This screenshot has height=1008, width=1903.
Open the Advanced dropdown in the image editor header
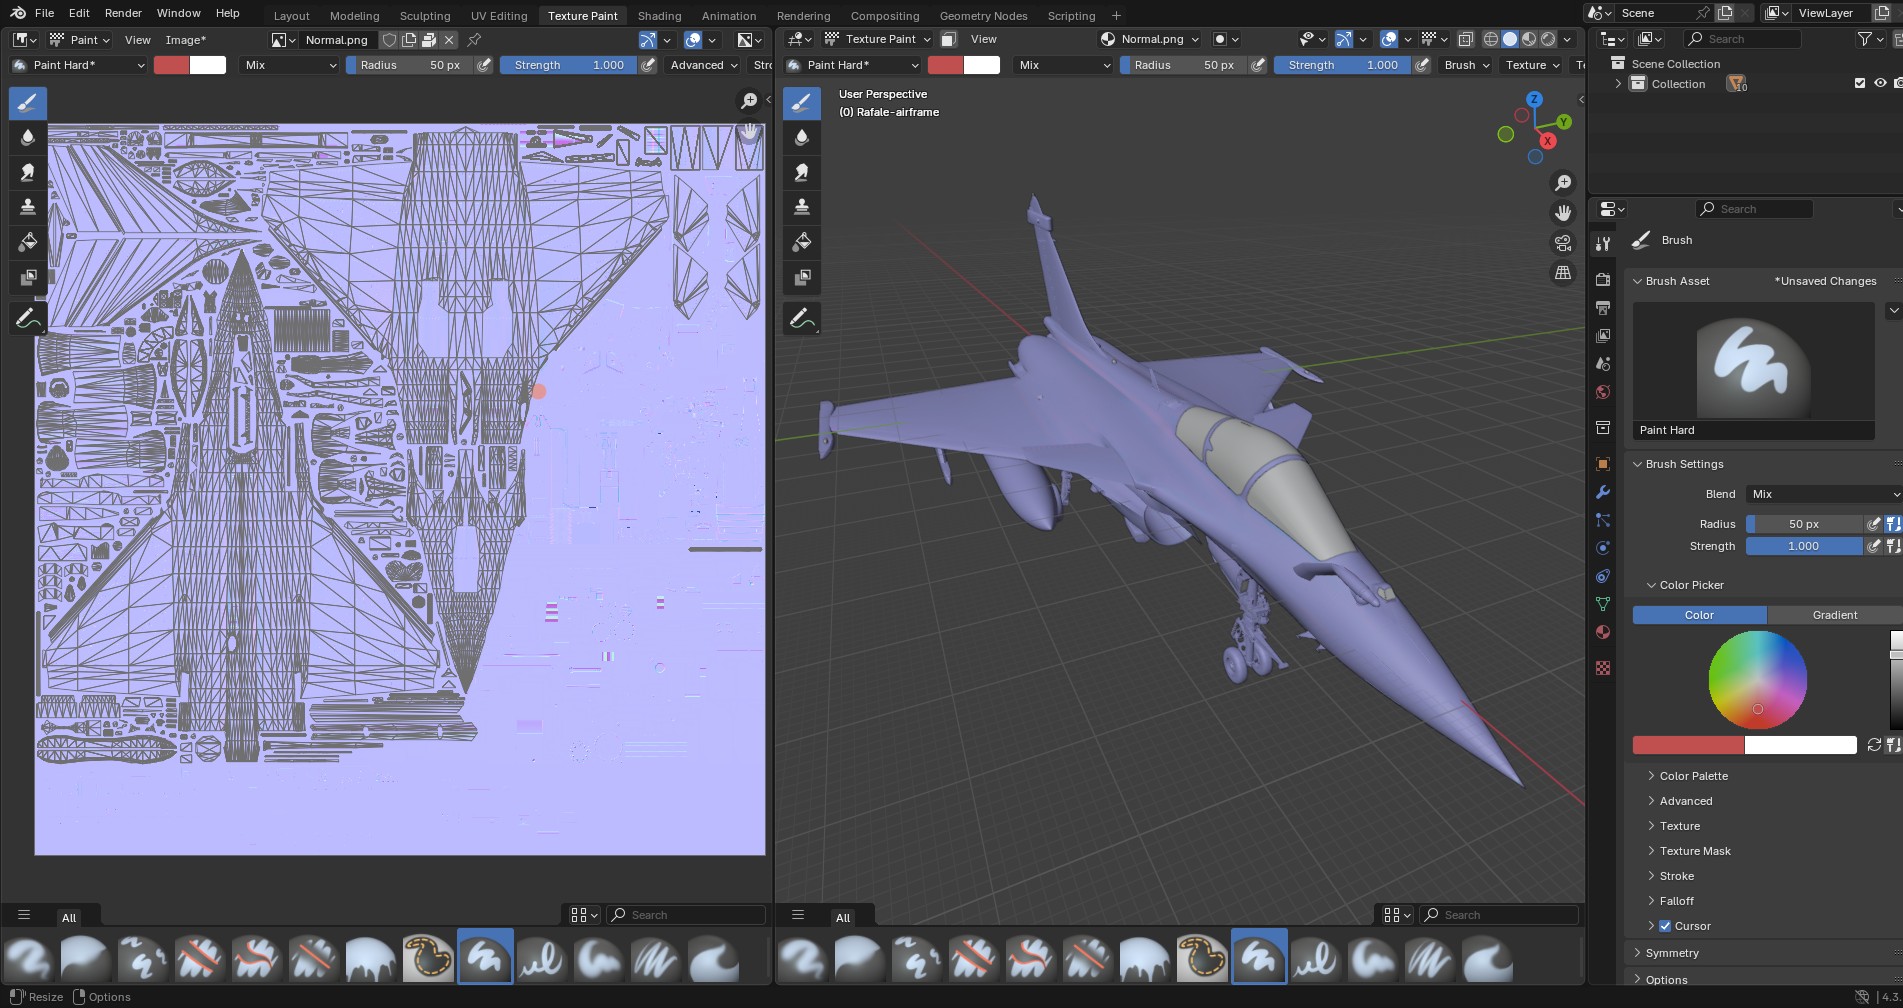(704, 65)
